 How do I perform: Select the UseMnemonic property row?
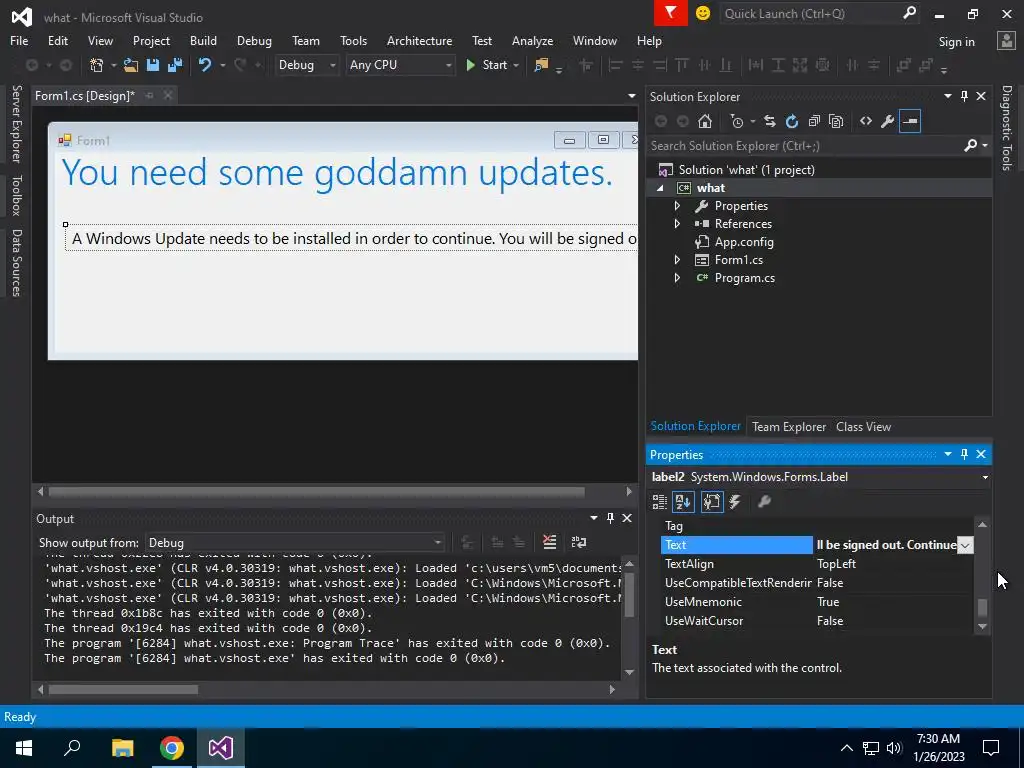pyautogui.click(x=818, y=602)
